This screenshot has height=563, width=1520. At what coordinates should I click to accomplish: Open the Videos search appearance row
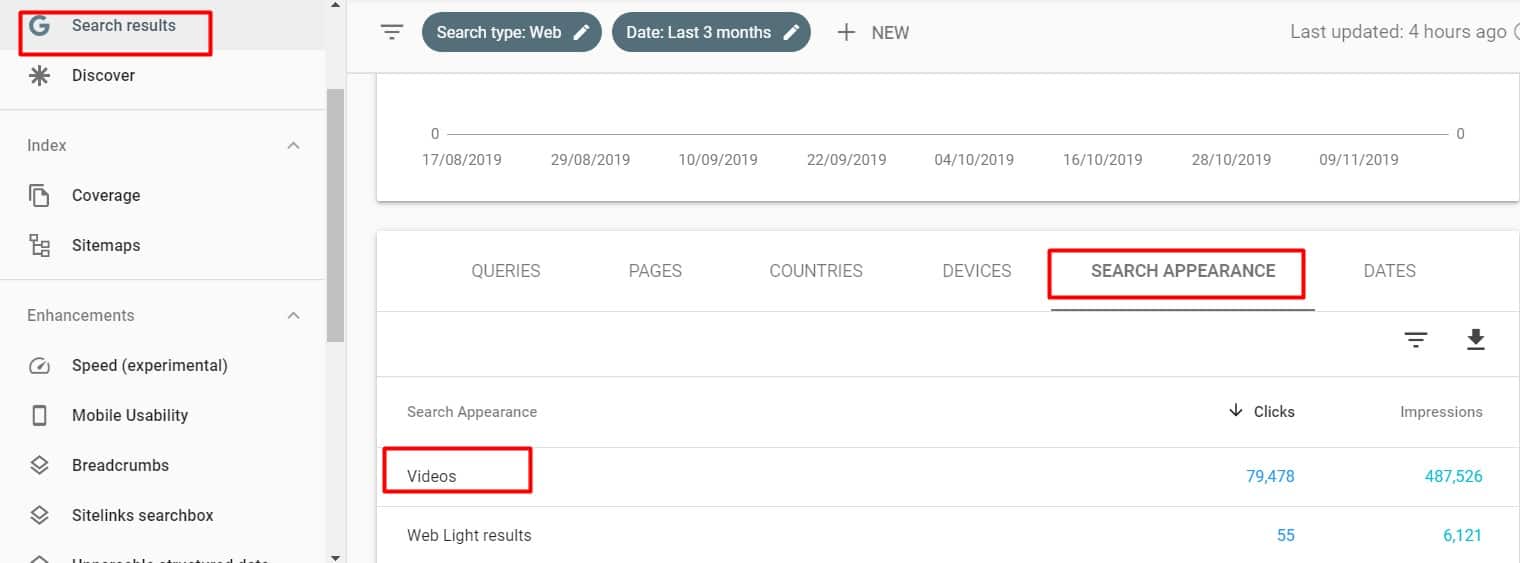[432, 476]
